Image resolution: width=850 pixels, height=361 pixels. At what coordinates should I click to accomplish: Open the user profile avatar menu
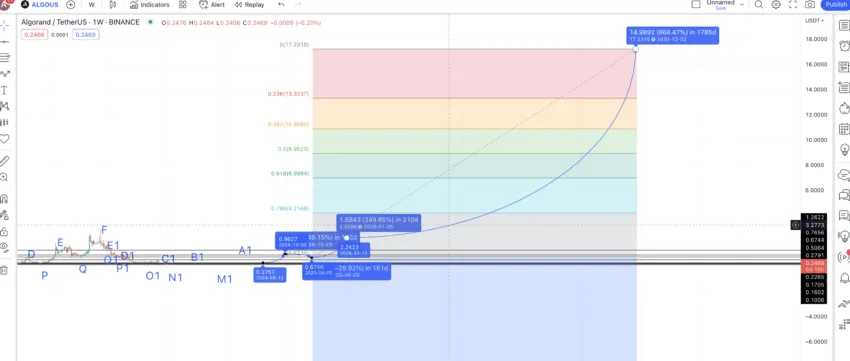pyautogui.click(x=5, y=4)
